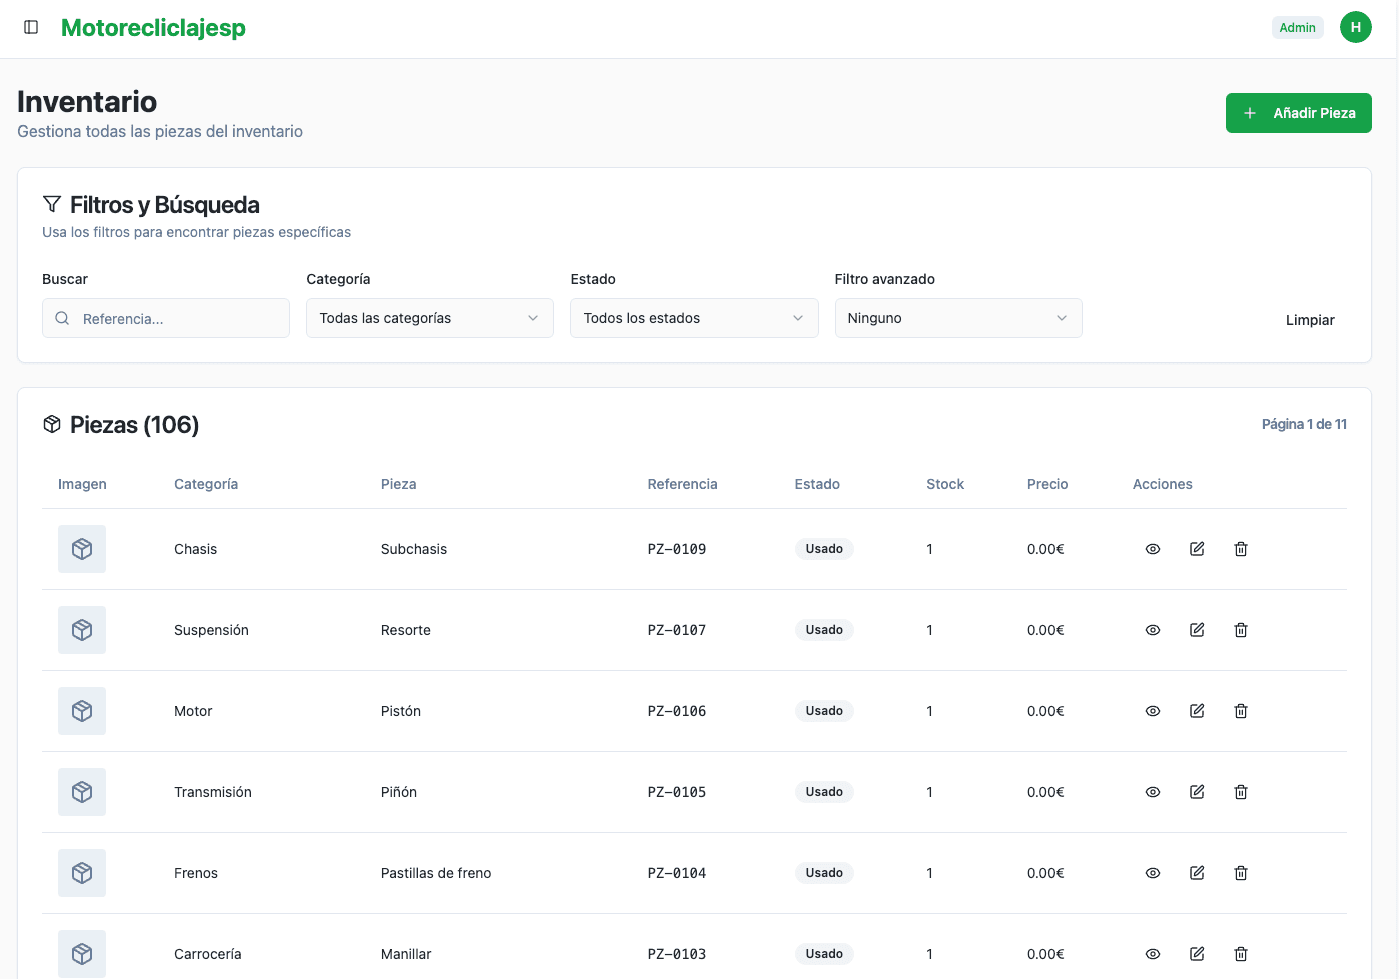Image resolution: width=1399 pixels, height=979 pixels.
Task: Click the Subchasis part name
Action: [414, 549]
